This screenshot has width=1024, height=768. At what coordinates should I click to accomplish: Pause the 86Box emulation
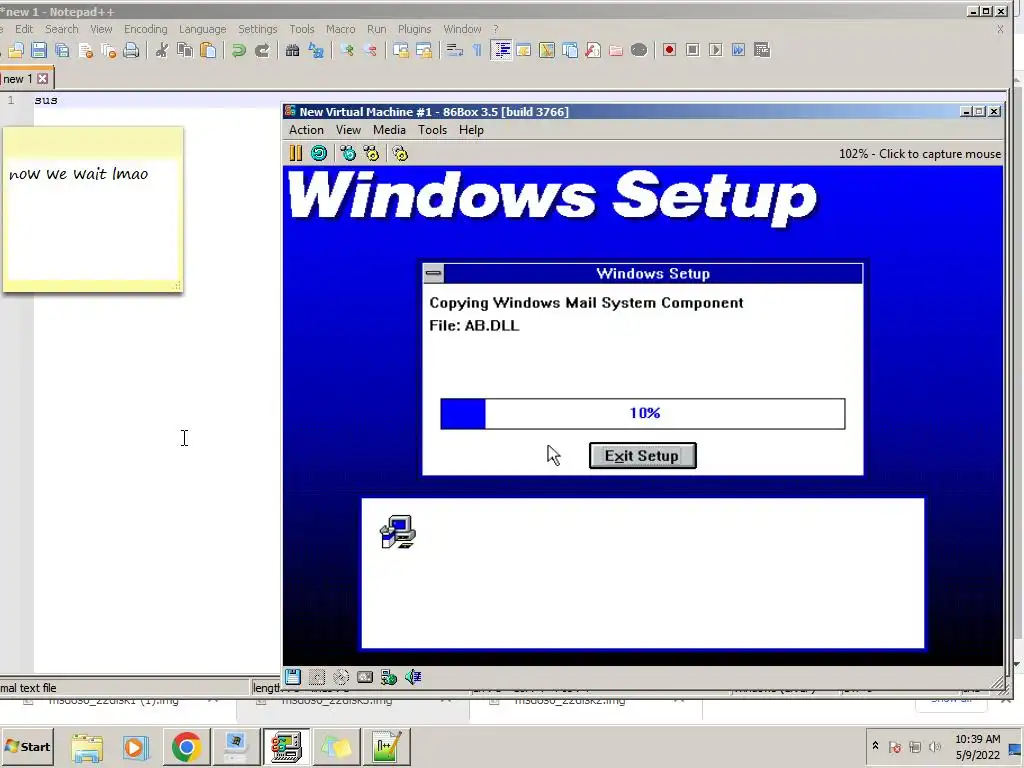[296, 153]
